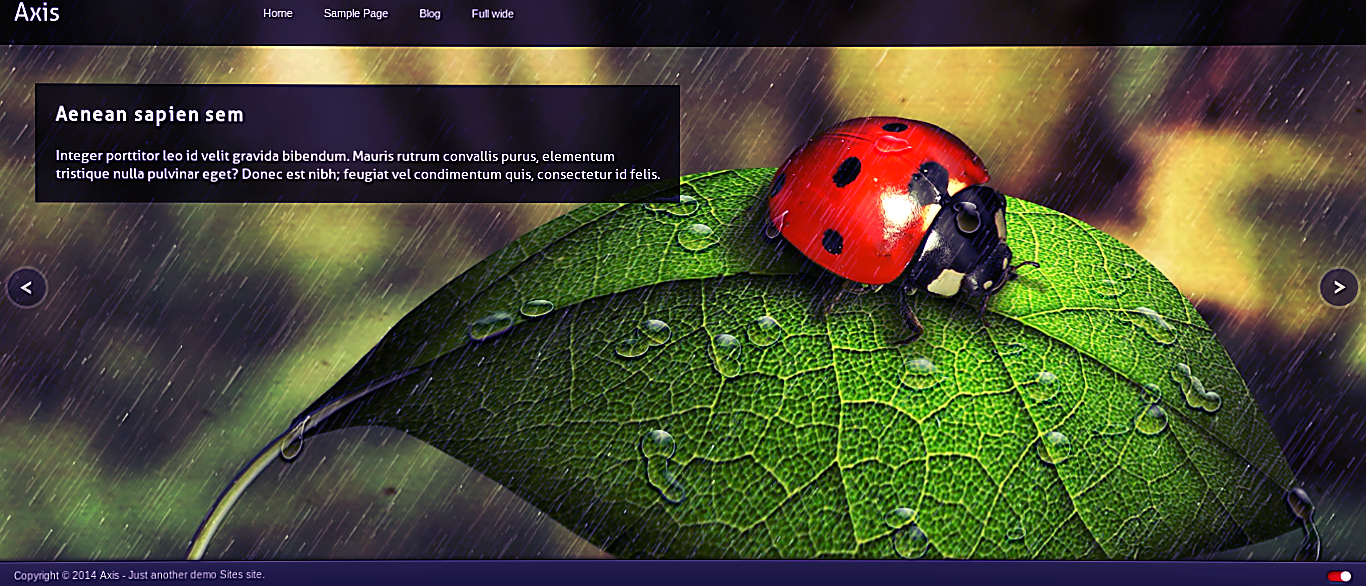Open the Sample Page menu item
Viewport: 1366px width, 586px height.
pos(356,14)
